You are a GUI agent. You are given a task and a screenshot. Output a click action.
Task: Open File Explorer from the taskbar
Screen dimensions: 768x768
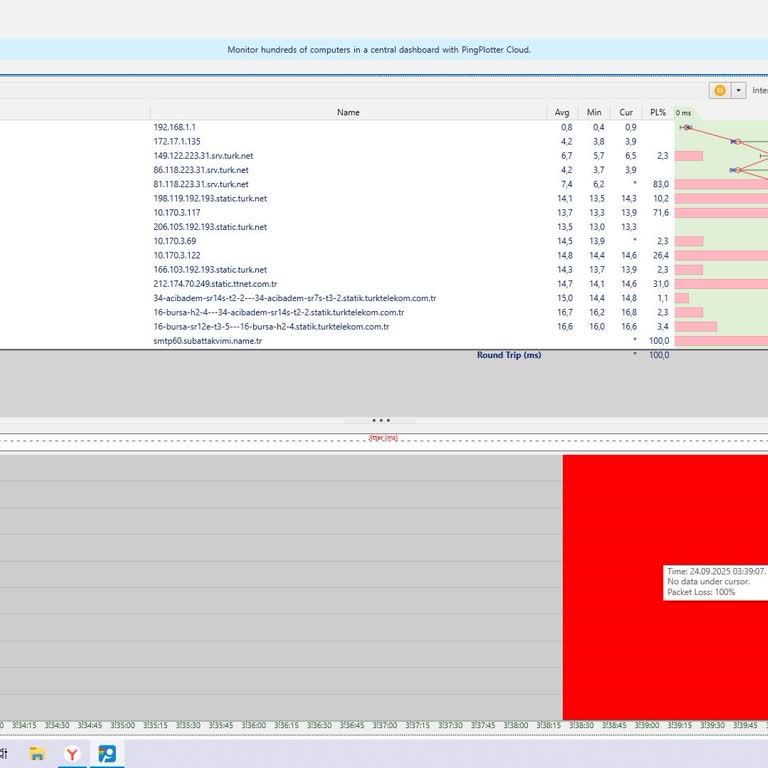[38, 753]
